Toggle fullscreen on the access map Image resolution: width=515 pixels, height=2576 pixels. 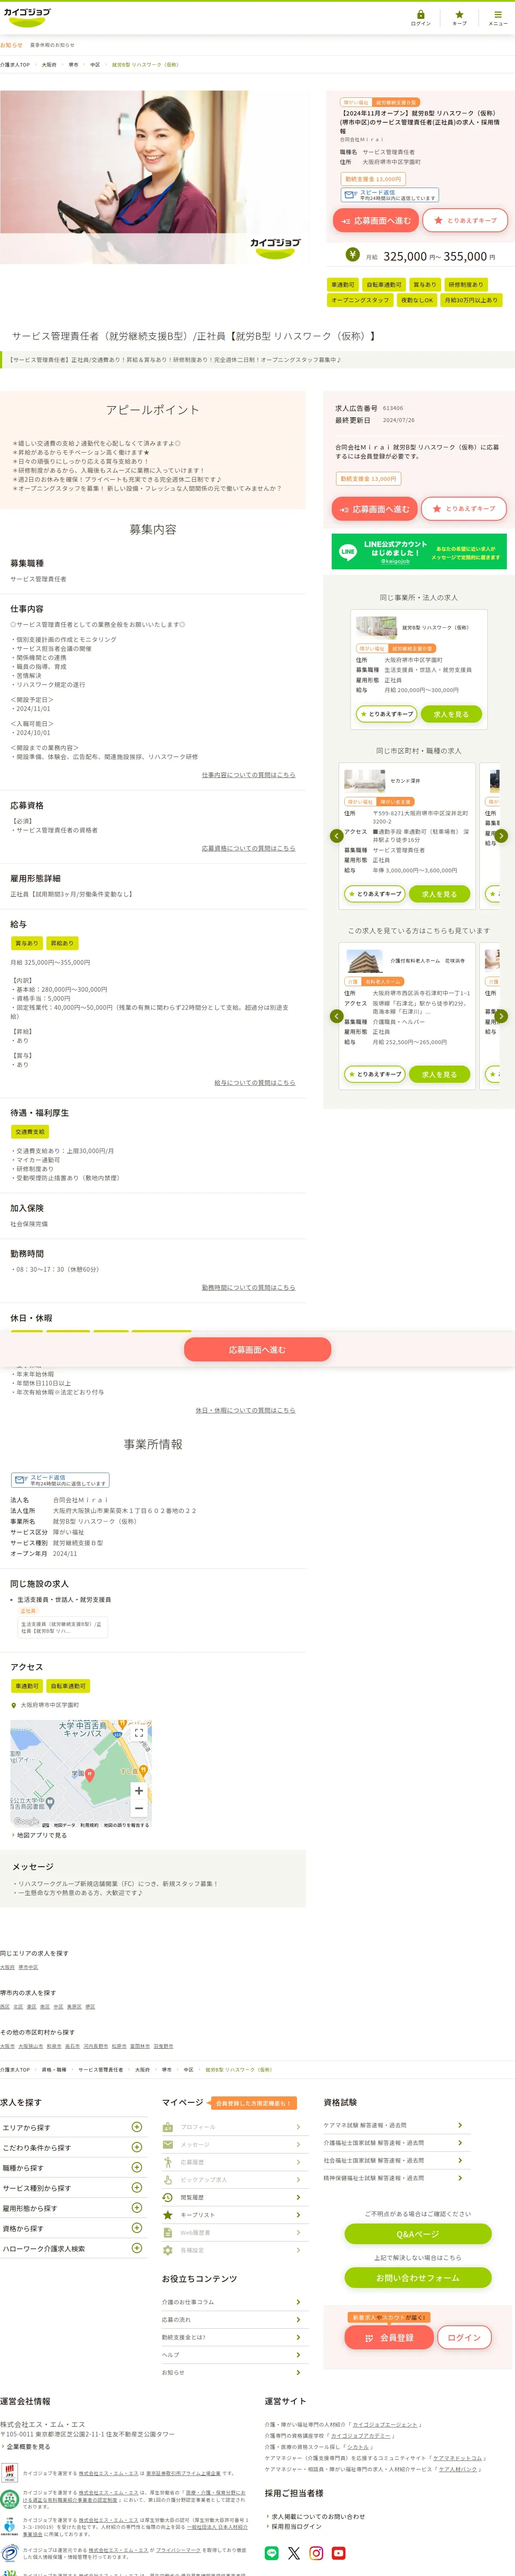(x=138, y=1733)
